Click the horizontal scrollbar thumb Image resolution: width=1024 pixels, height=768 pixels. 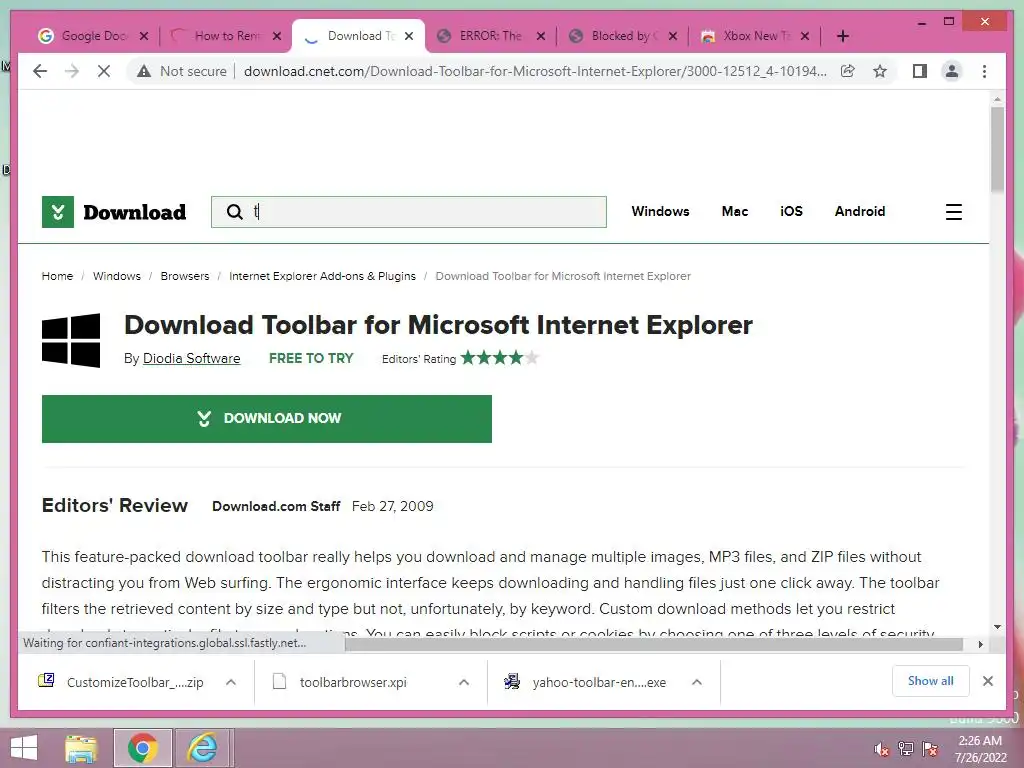tap(654, 644)
